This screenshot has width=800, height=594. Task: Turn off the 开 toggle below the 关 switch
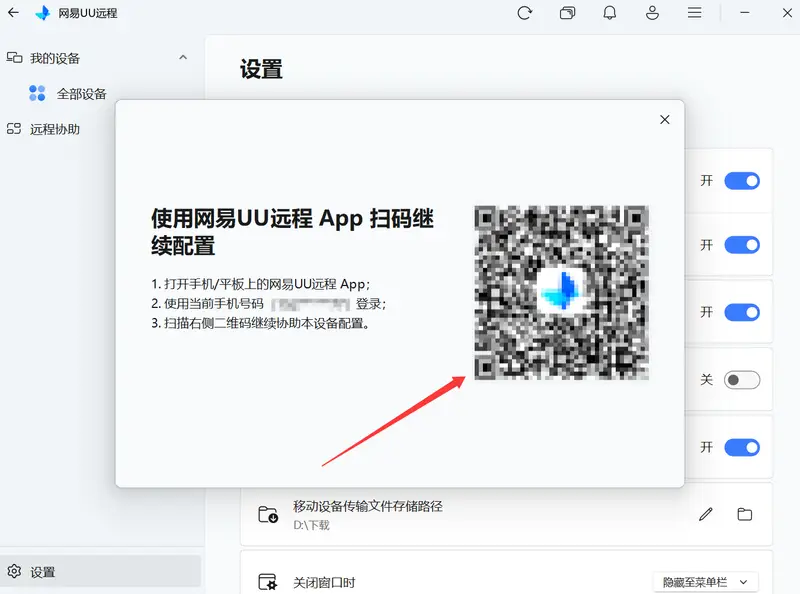click(742, 448)
